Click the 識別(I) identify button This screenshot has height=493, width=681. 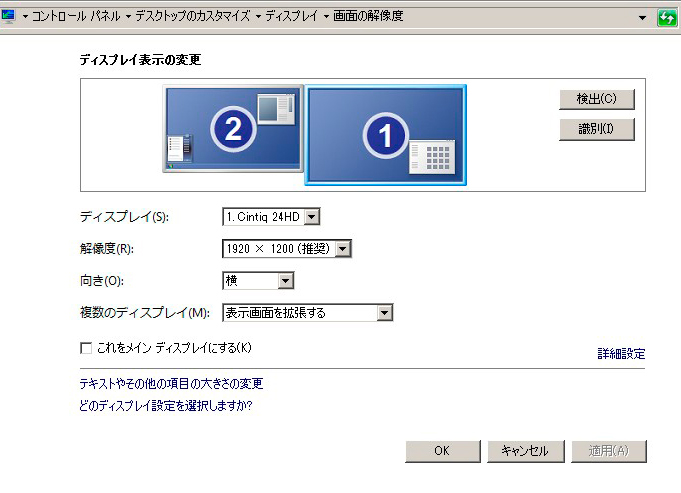tap(597, 129)
